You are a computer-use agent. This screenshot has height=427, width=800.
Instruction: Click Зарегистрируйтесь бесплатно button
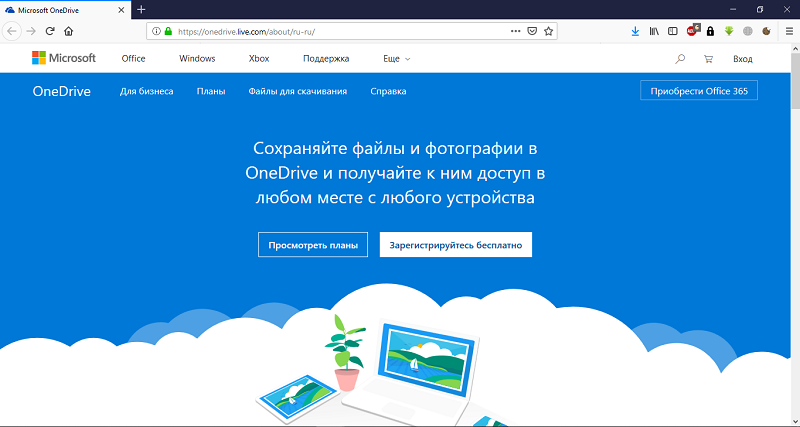point(456,245)
